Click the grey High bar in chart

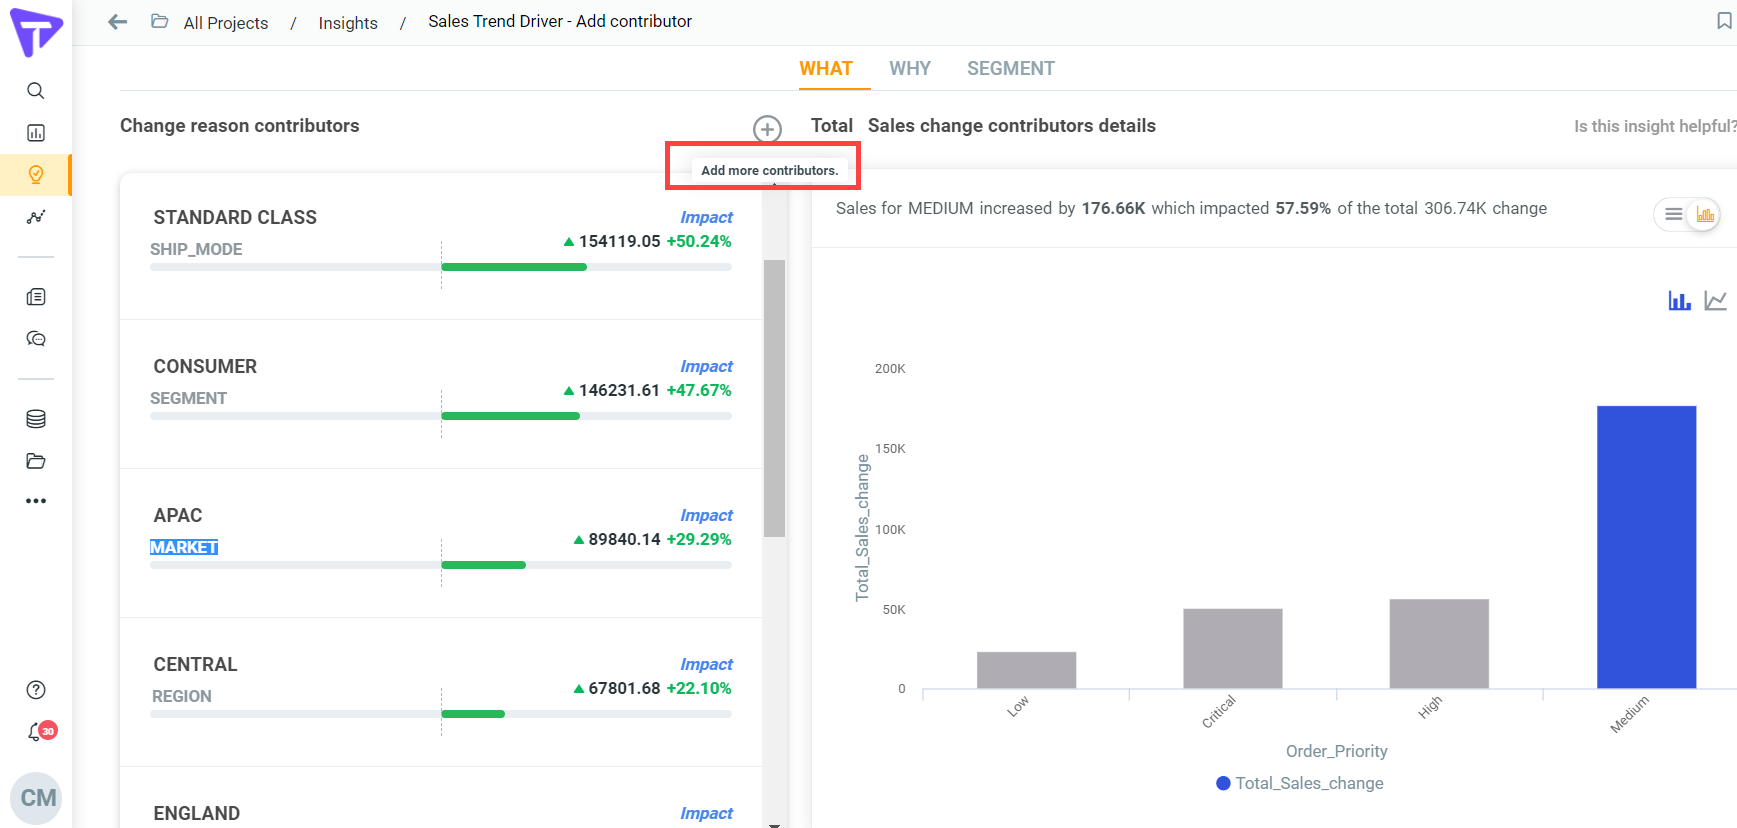pos(1439,644)
